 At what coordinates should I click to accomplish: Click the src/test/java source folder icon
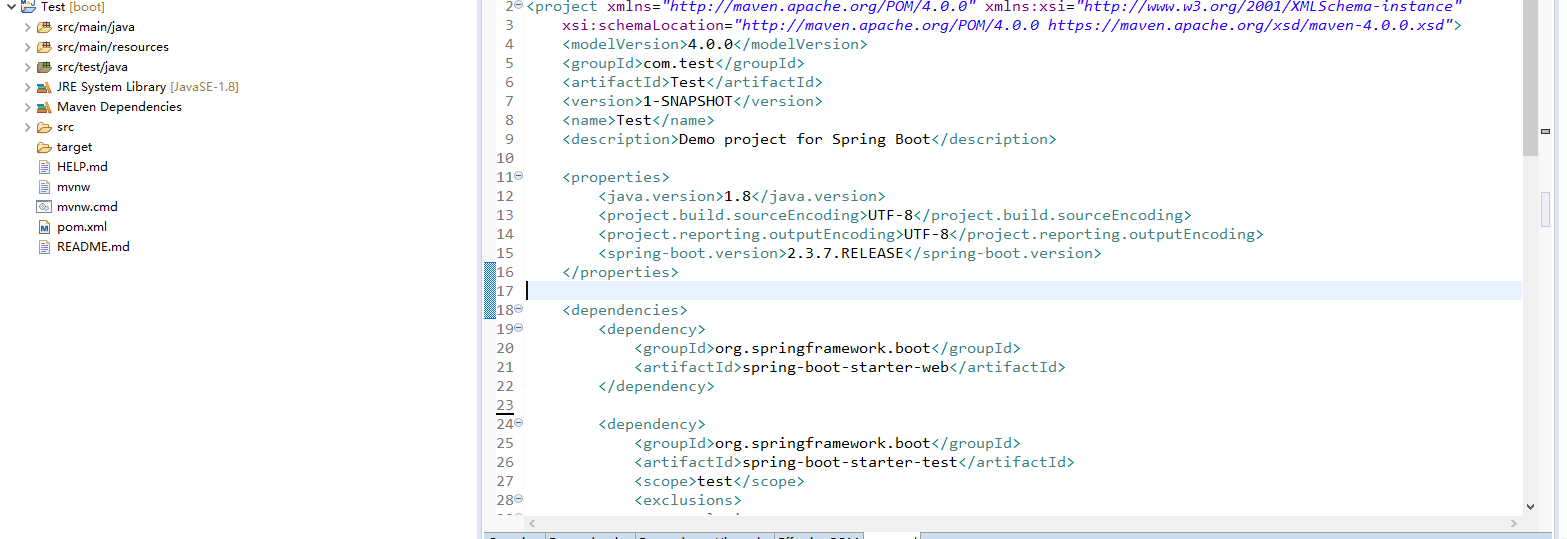(x=44, y=67)
